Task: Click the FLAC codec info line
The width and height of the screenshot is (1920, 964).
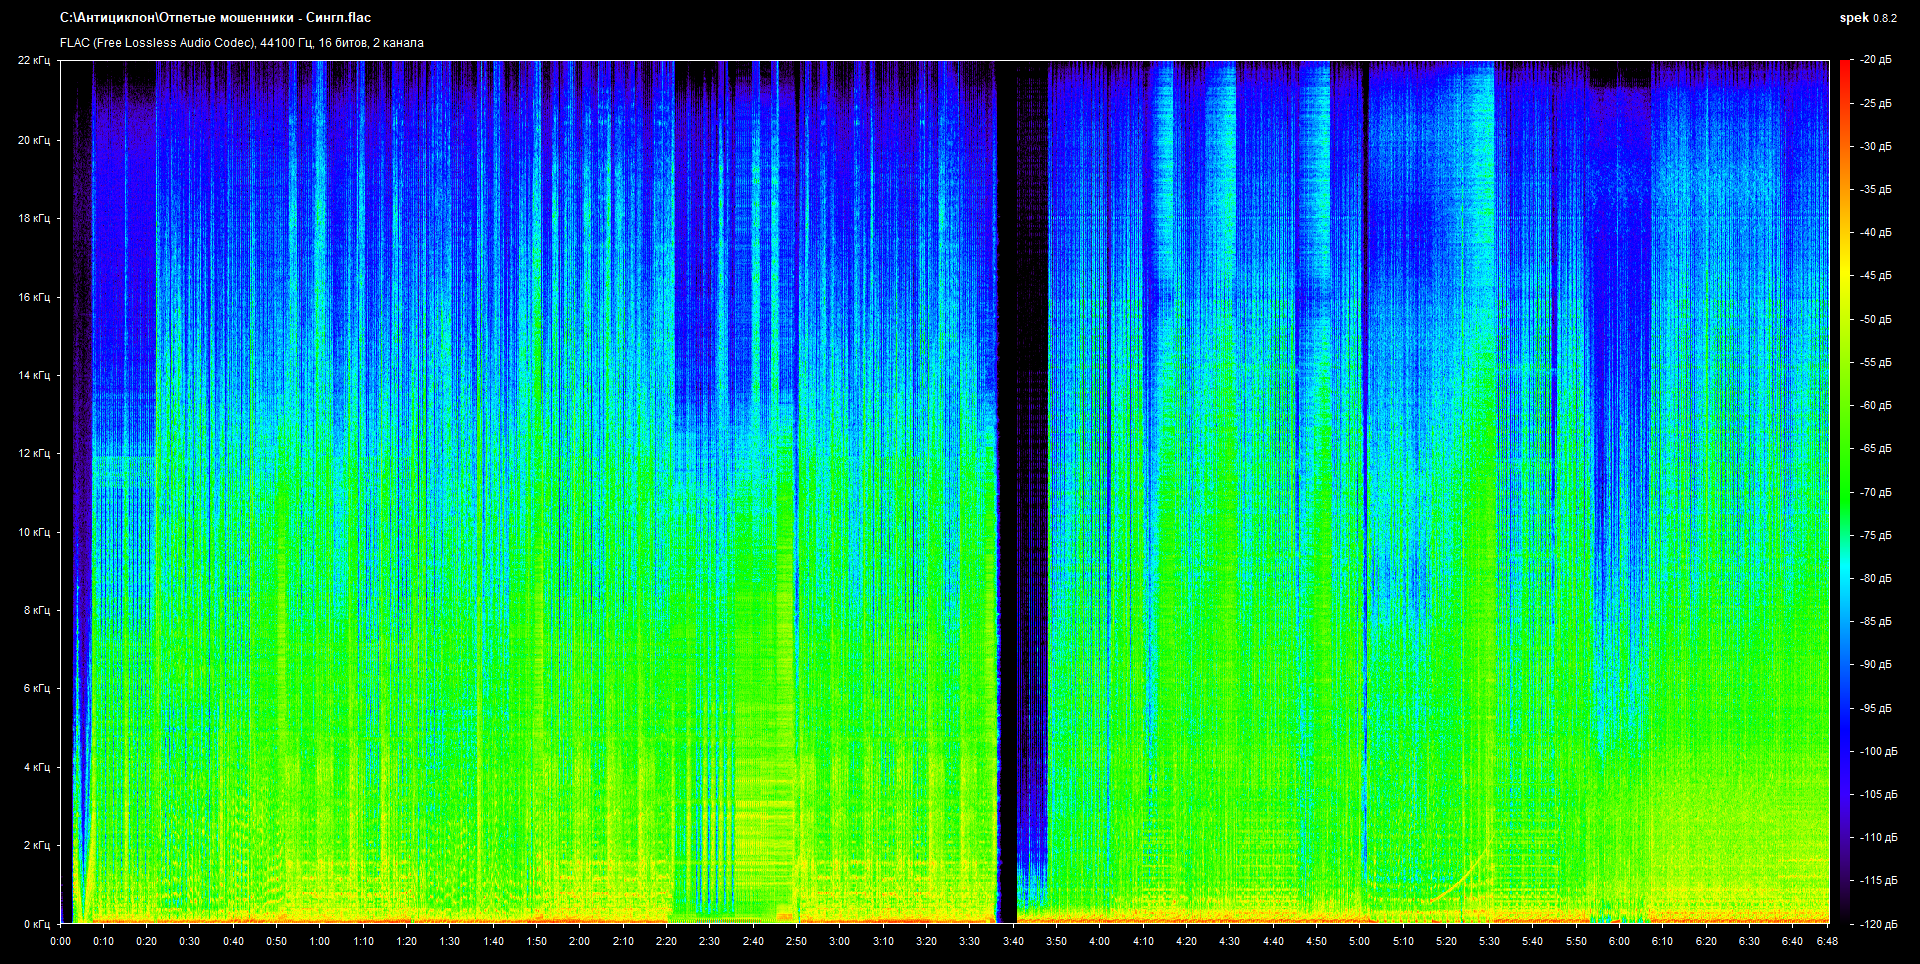Action: [x=241, y=43]
